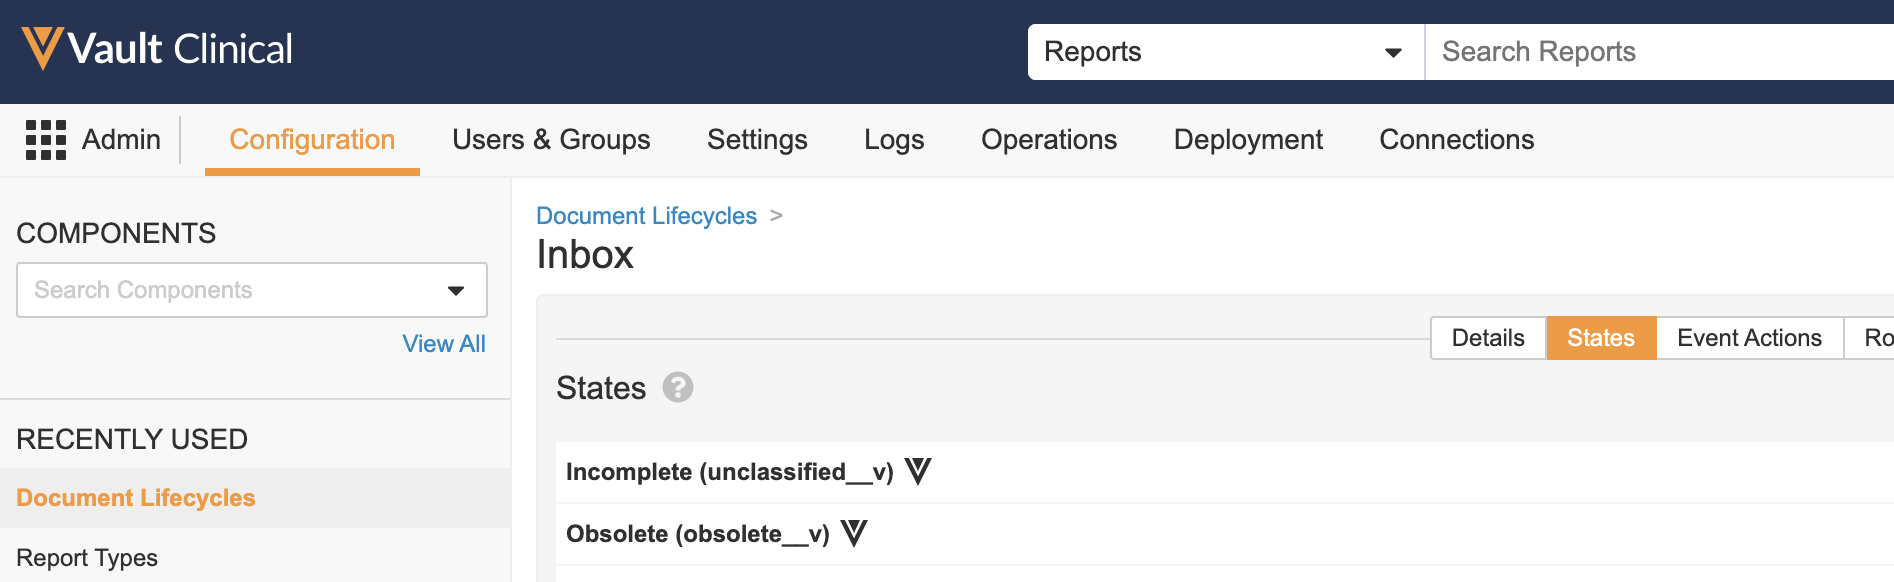Select the Operations tab

pos(1049,140)
